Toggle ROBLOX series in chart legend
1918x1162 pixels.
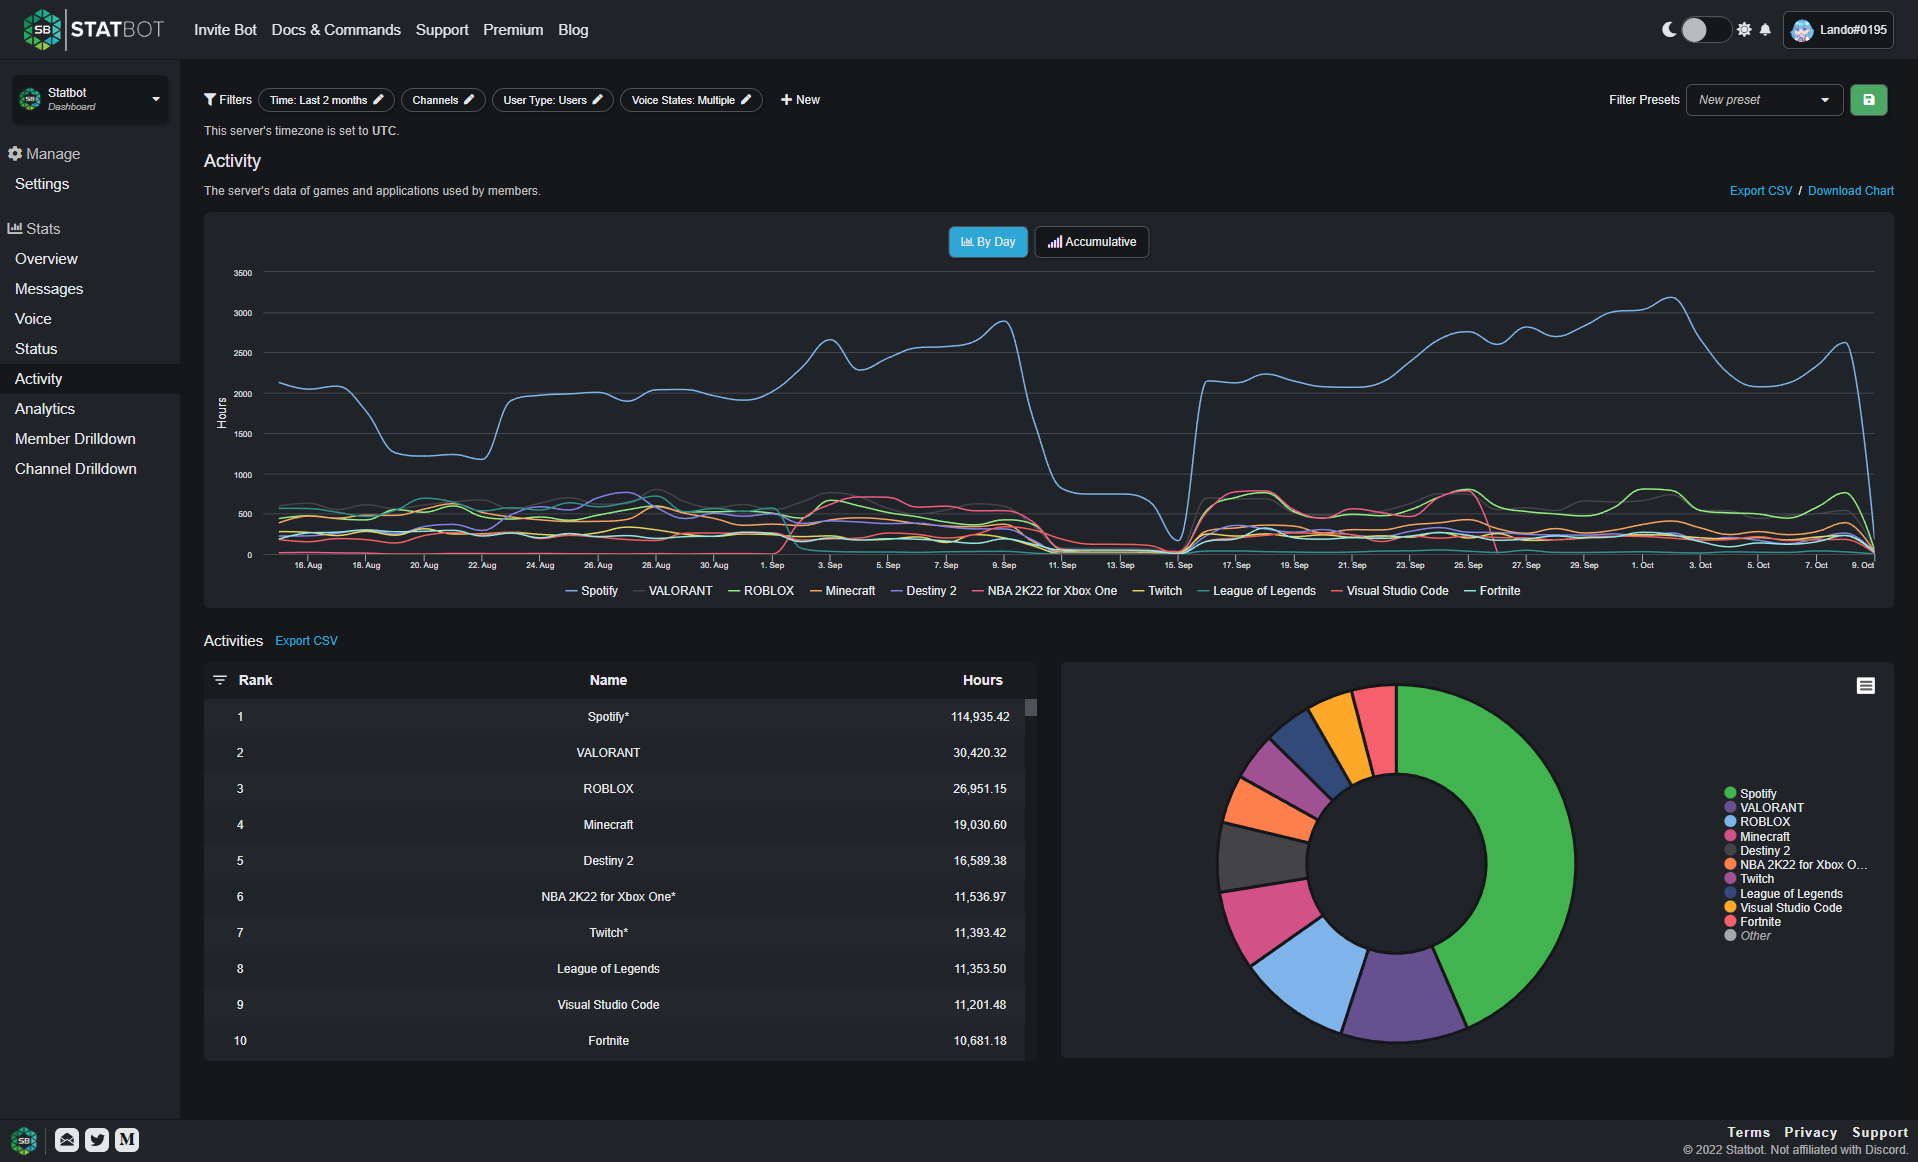761,591
